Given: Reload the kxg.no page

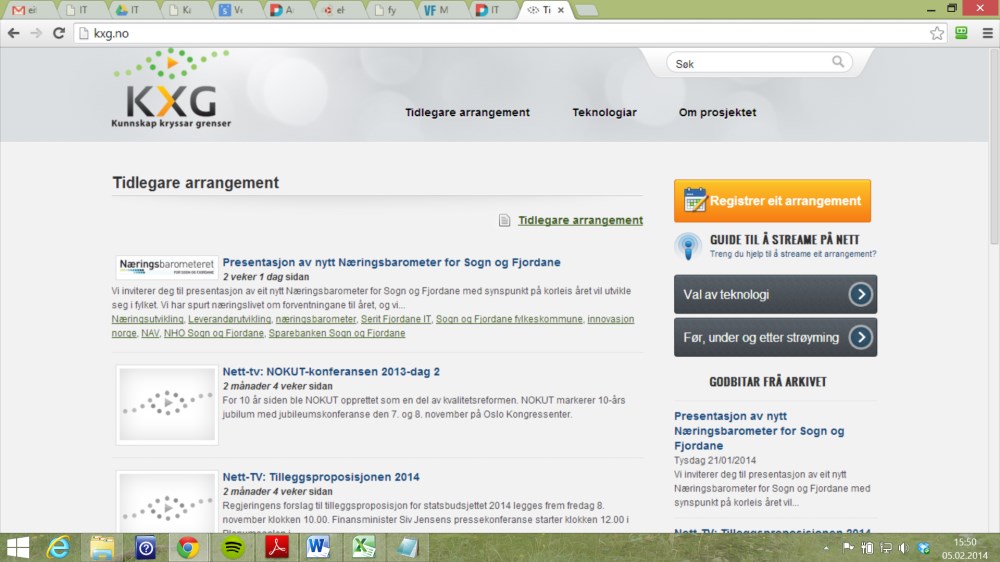Looking at the screenshot, I should [59, 33].
